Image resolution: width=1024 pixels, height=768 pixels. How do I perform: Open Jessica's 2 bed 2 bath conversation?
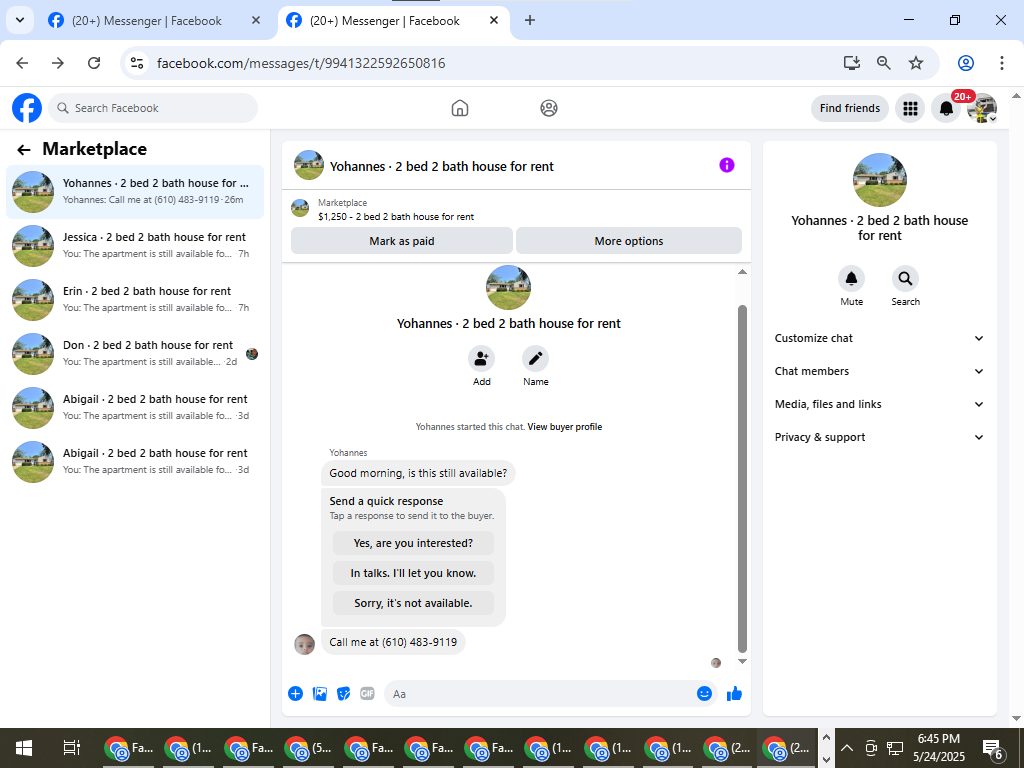point(135,246)
